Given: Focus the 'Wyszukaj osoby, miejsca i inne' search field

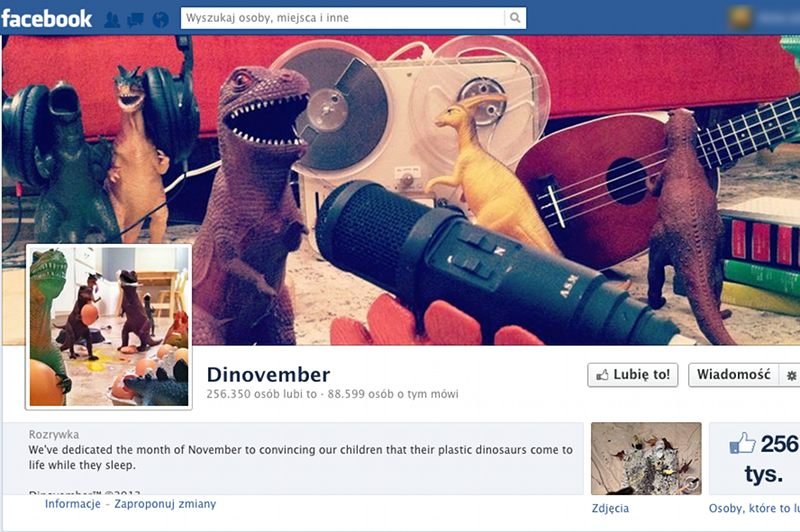Looking at the screenshot, I should point(343,18).
